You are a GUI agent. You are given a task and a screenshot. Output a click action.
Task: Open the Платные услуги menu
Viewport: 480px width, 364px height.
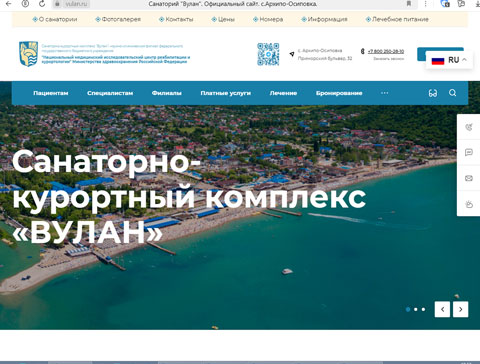point(226,93)
